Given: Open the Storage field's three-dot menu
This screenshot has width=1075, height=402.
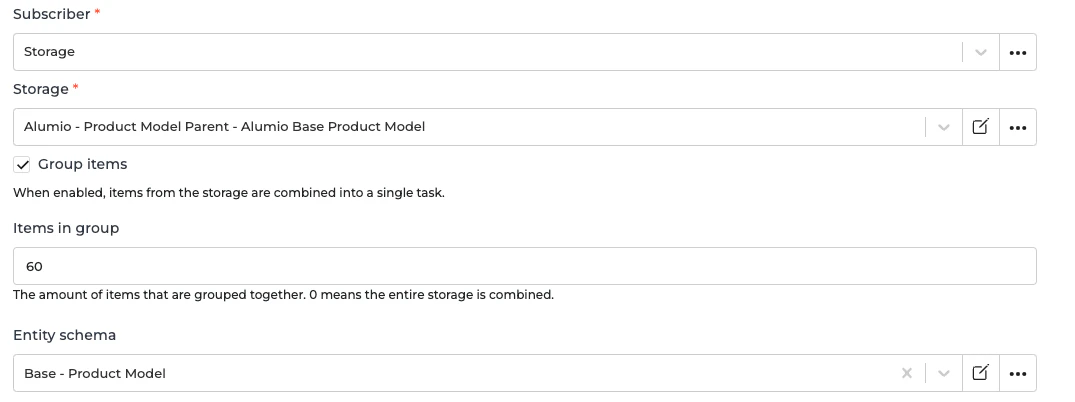Looking at the screenshot, I should click(x=1018, y=127).
